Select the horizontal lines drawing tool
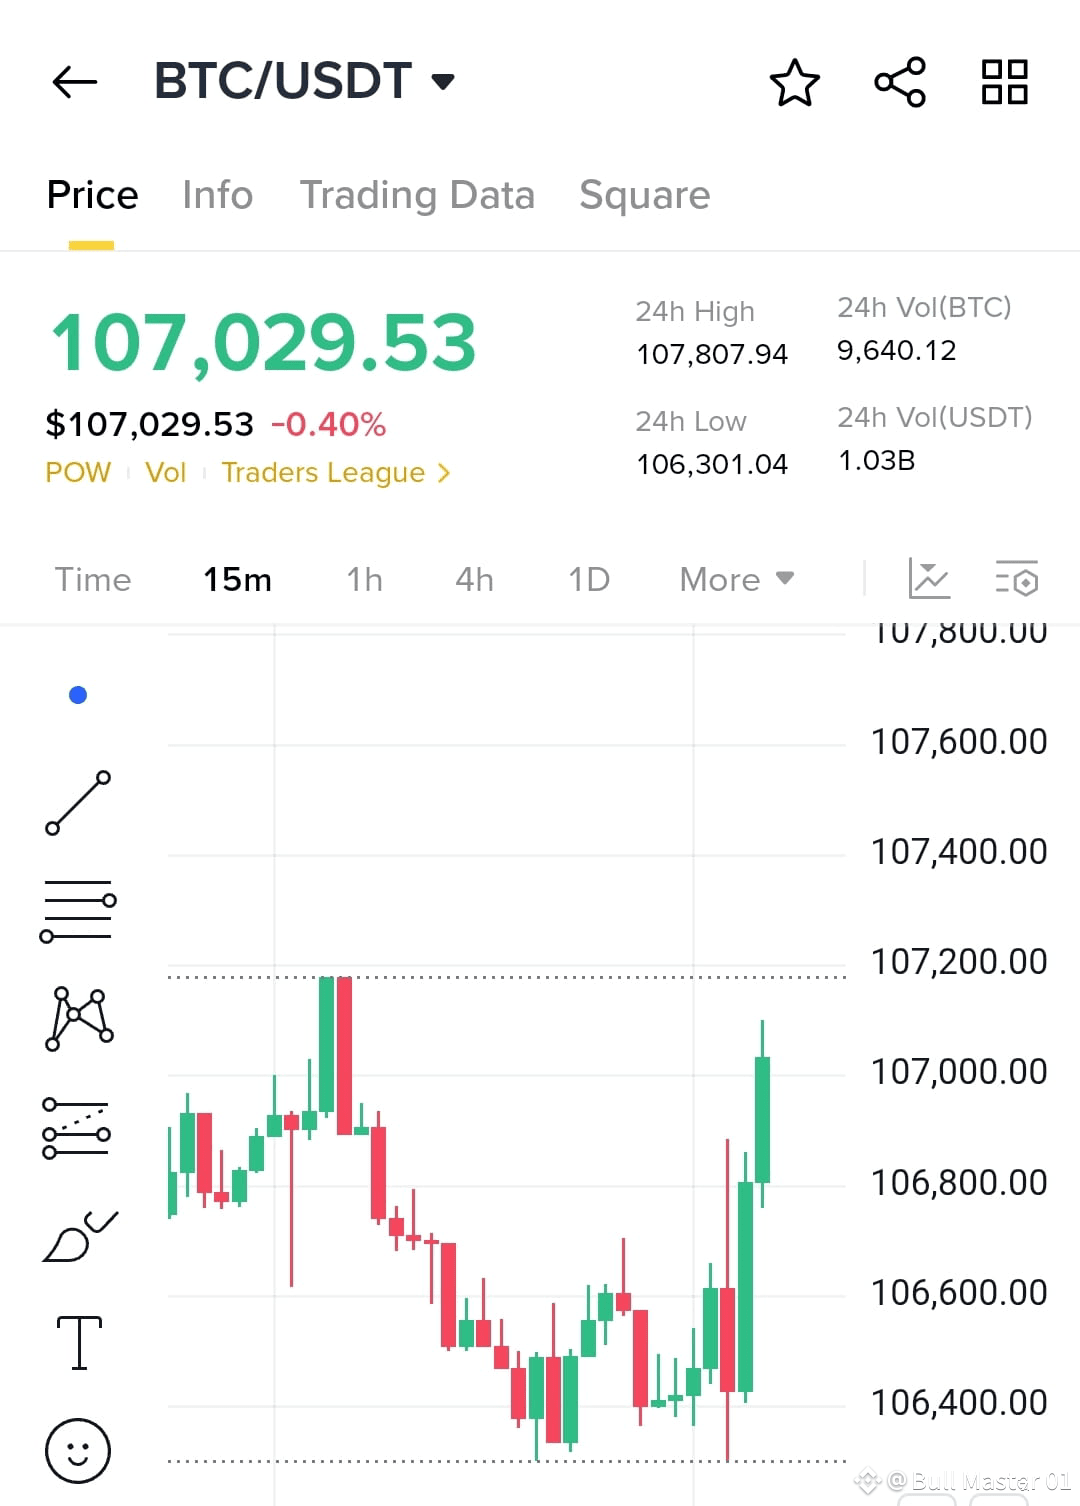The image size is (1080, 1506). pos(78,910)
